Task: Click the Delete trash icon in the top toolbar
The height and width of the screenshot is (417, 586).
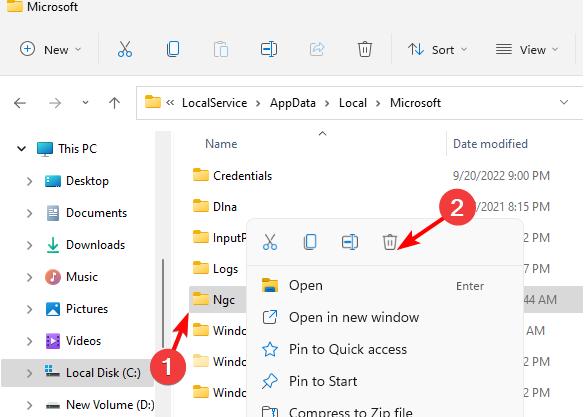Action: tap(365, 49)
